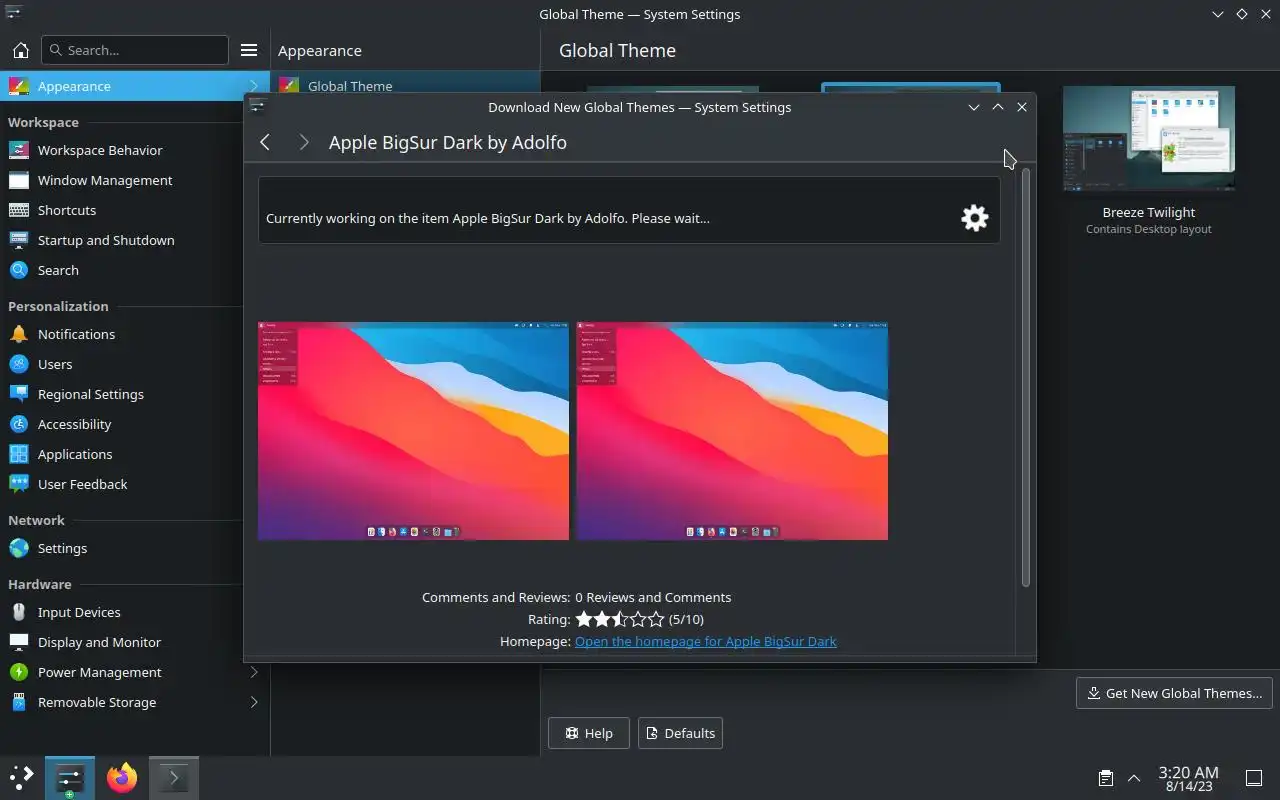
Task: Click the Removable Storage icon
Action: coord(19,702)
